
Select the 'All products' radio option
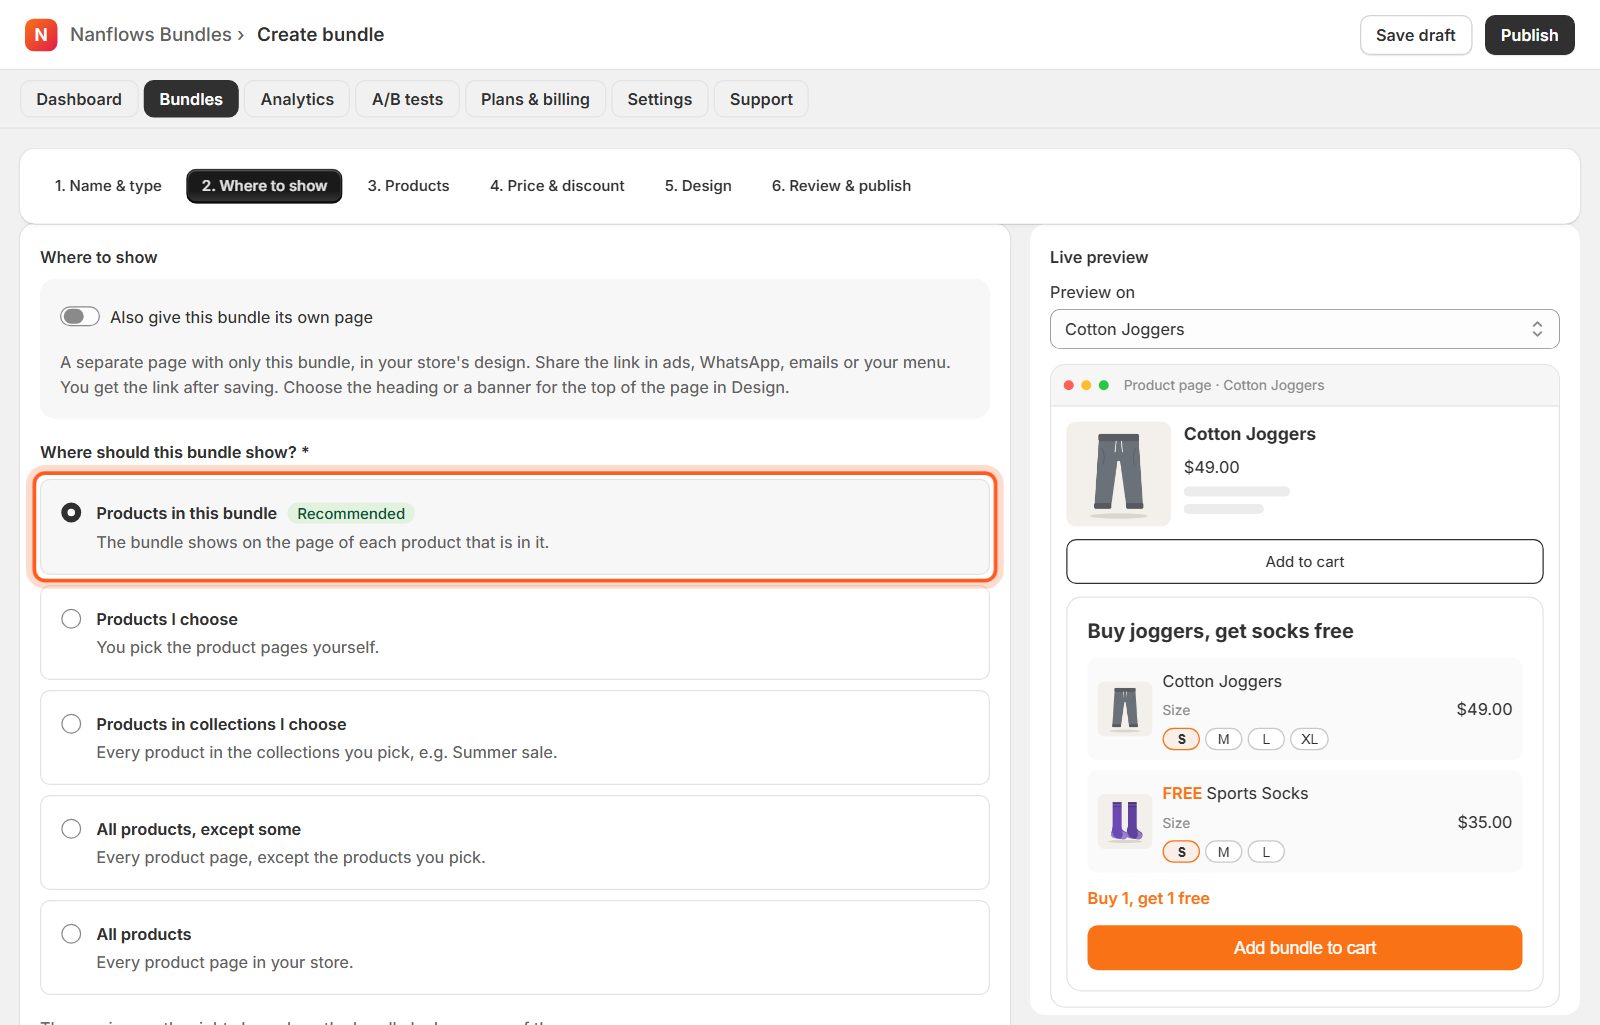[71, 934]
